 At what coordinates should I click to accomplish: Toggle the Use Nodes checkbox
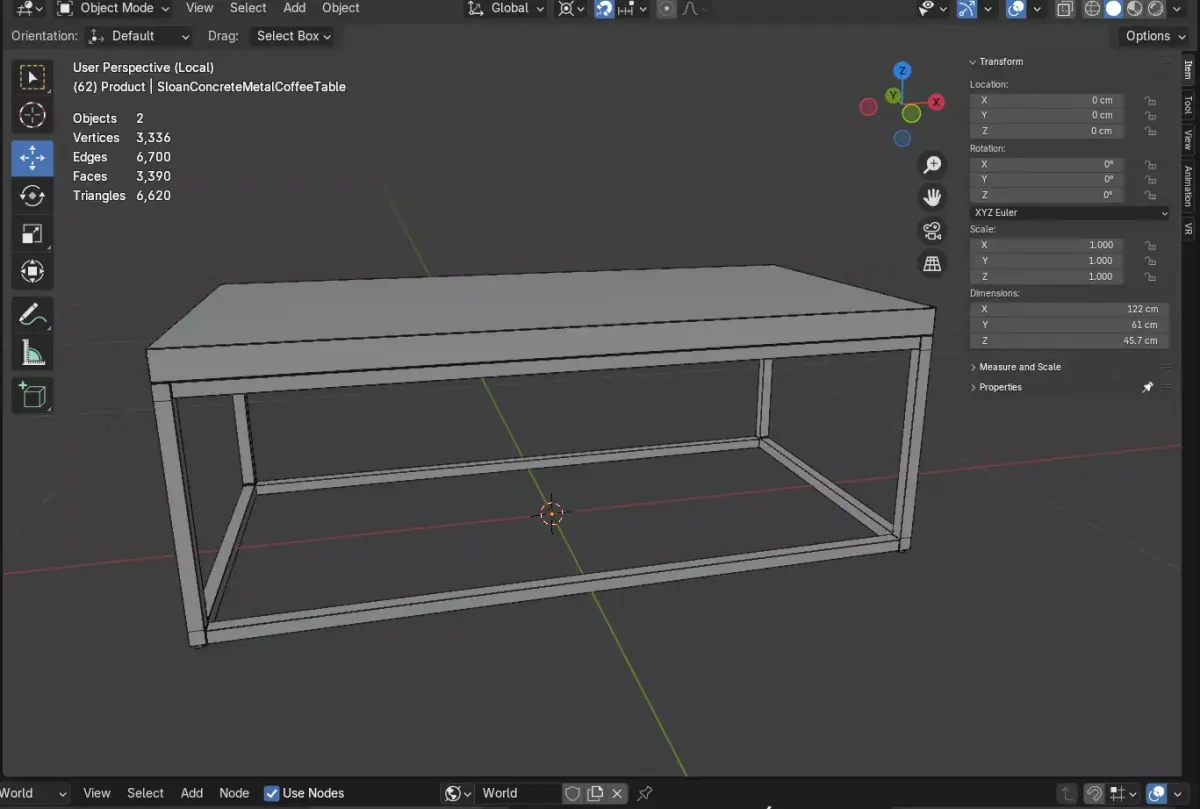coord(272,793)
